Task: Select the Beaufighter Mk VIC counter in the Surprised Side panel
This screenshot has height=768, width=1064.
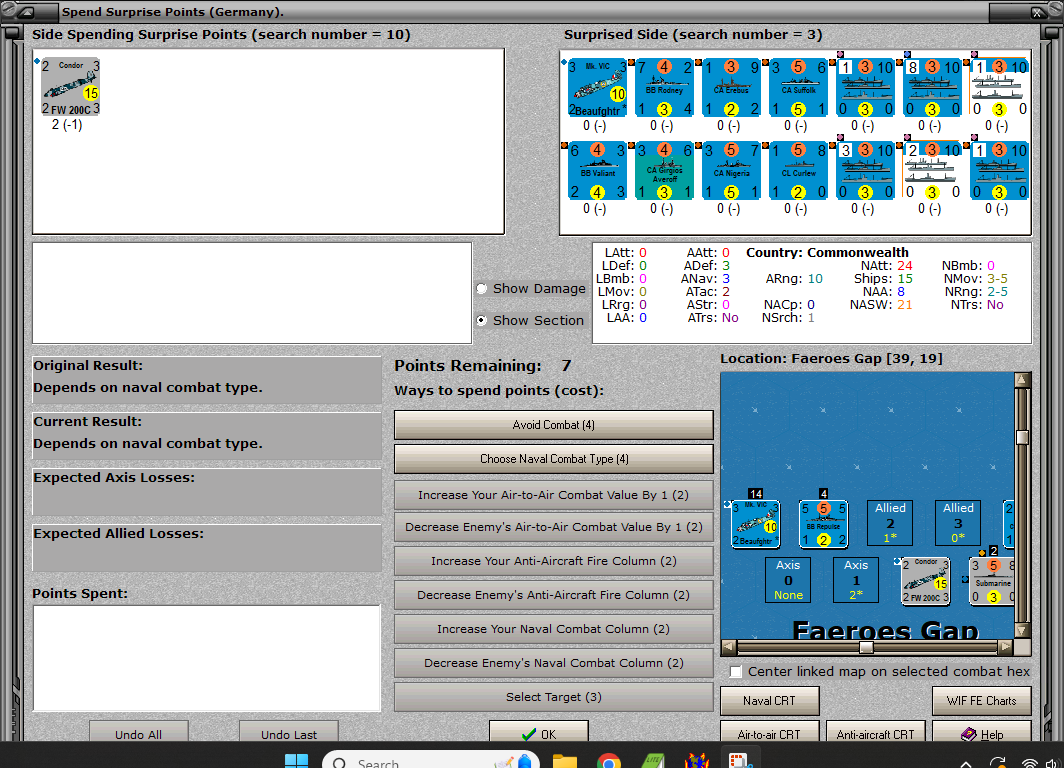Action: pyautogui.click(x=597, y=88)
